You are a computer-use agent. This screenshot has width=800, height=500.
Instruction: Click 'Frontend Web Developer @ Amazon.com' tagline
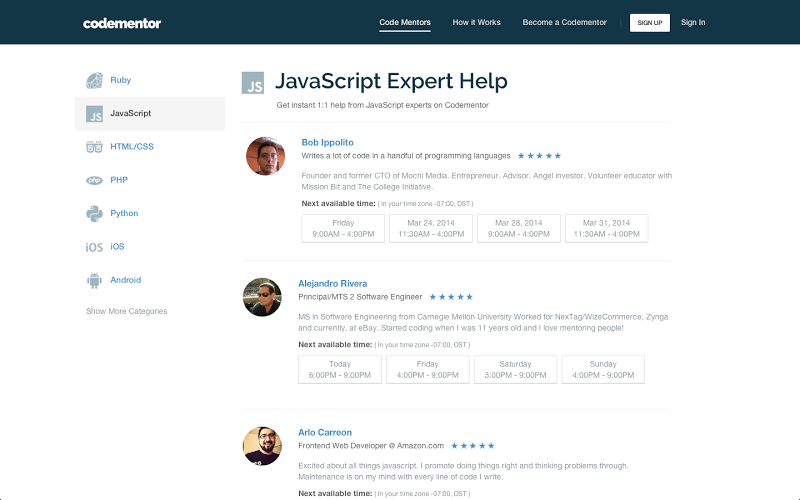point(371,446)
